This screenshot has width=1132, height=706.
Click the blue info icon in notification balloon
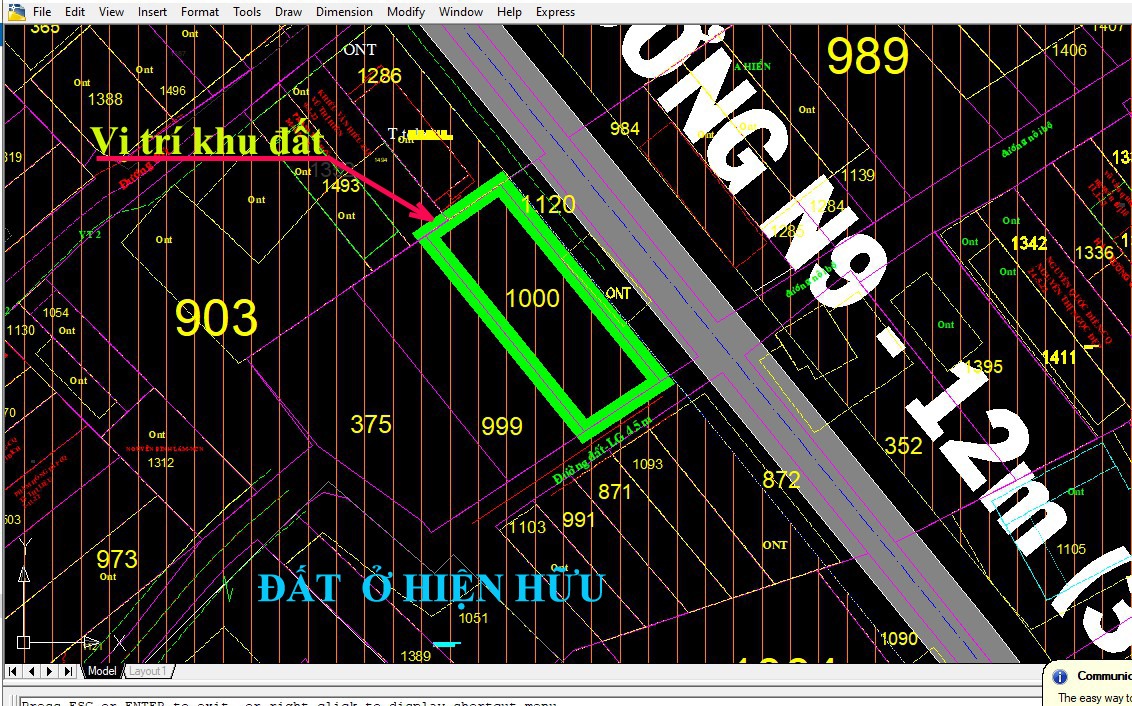click(x=1060, y=676)
